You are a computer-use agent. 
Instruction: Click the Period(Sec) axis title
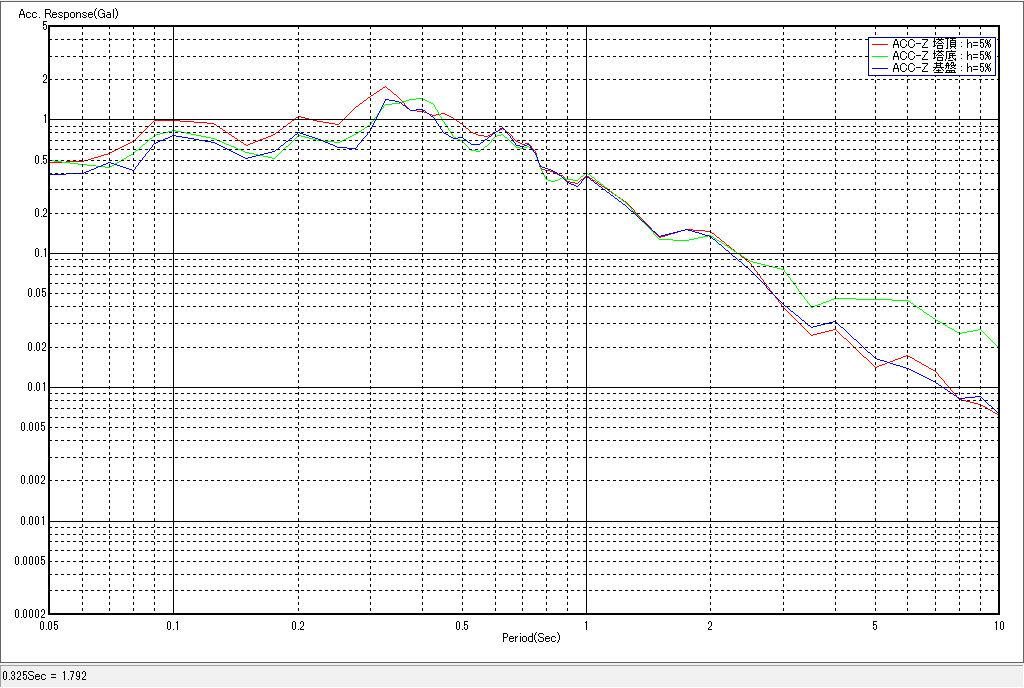pos(525,637)
